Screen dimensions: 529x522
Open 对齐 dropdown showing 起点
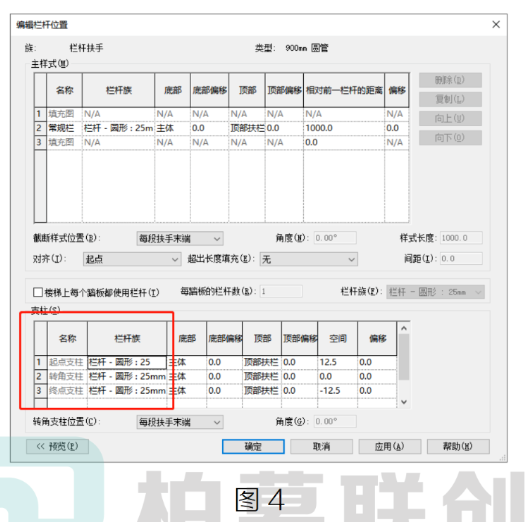point(132,259)
